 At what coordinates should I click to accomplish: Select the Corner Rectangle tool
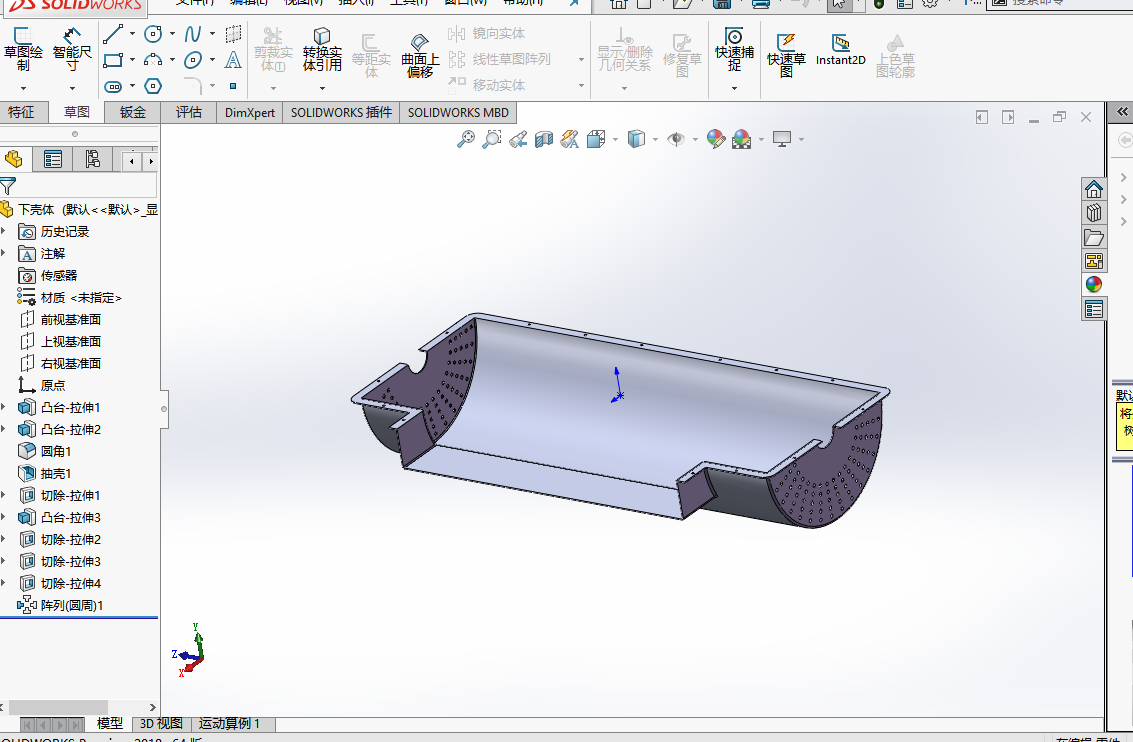pyautogui.click(x=113, y=60)
